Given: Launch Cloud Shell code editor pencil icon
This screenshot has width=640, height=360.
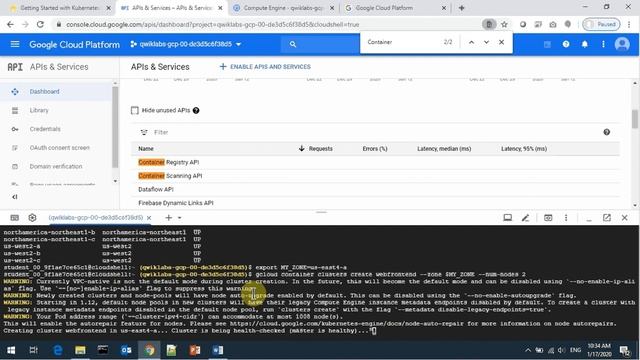Looking at the screenshot, I should [525, 218].
